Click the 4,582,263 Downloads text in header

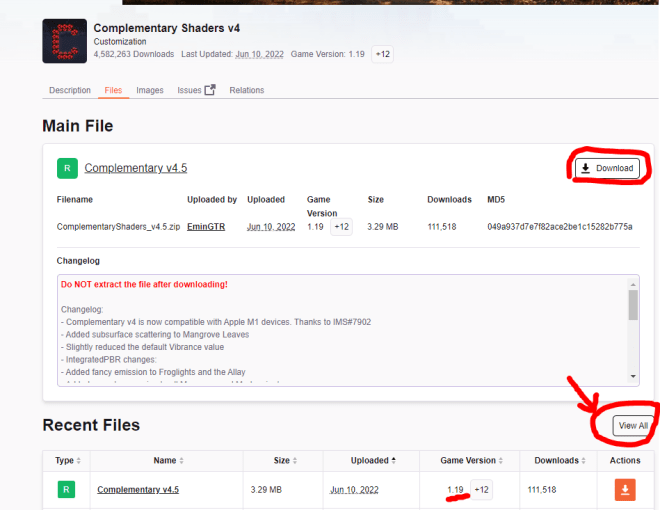click(x=134, y=54)
